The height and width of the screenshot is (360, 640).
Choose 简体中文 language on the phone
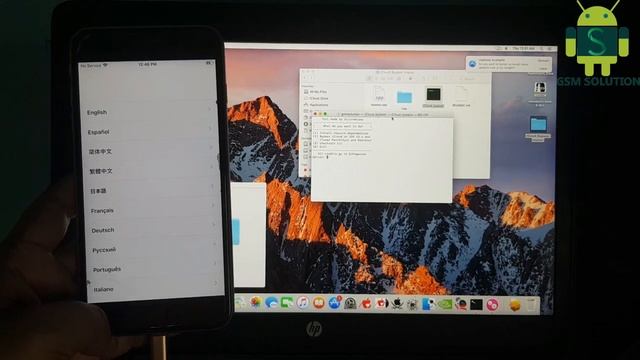point(100,151)
